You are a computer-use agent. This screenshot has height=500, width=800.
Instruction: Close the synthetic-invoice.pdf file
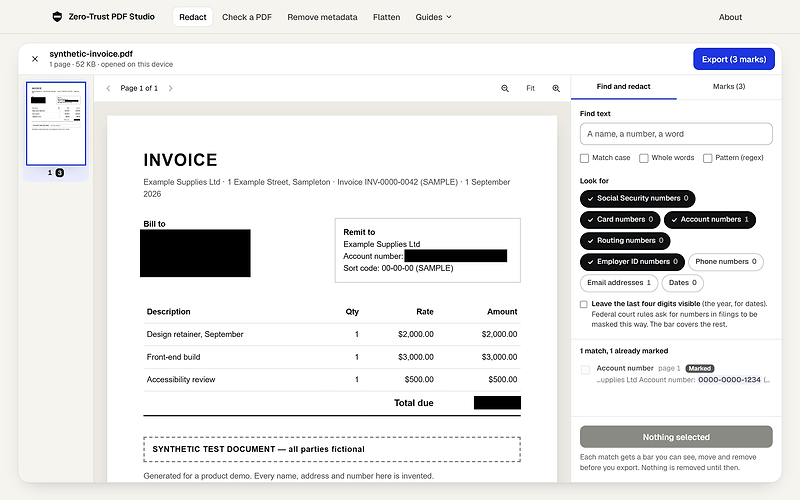tap(35, 59)
